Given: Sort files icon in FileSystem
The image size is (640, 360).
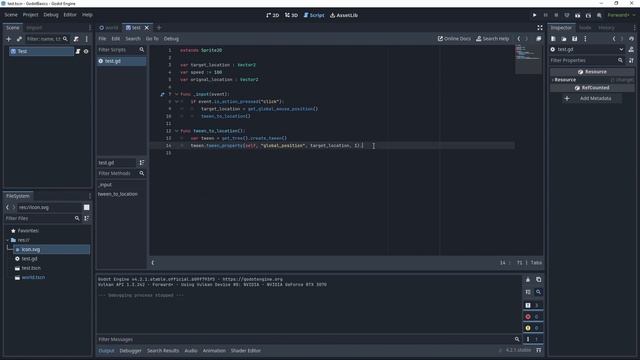Looking at the screenshot, I should [x=87, y=218].
